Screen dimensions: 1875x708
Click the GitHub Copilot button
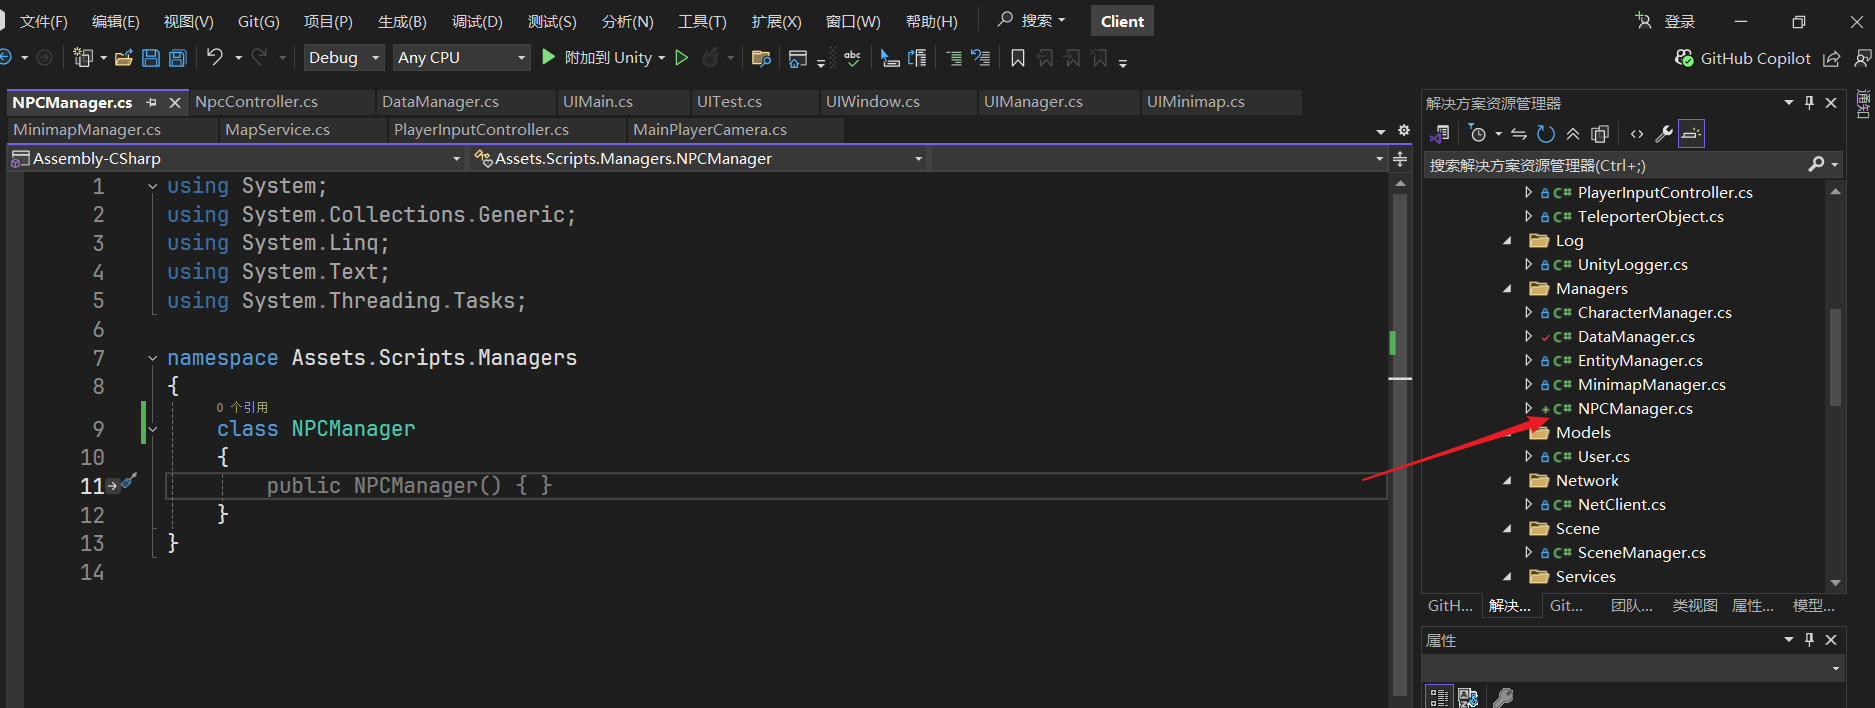(1743, 58)
